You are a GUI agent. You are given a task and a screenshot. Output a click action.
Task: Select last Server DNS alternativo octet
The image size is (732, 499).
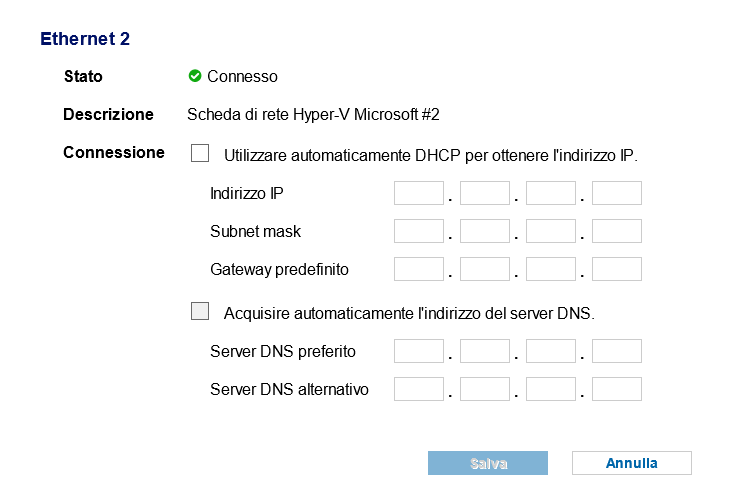(617, 389)
